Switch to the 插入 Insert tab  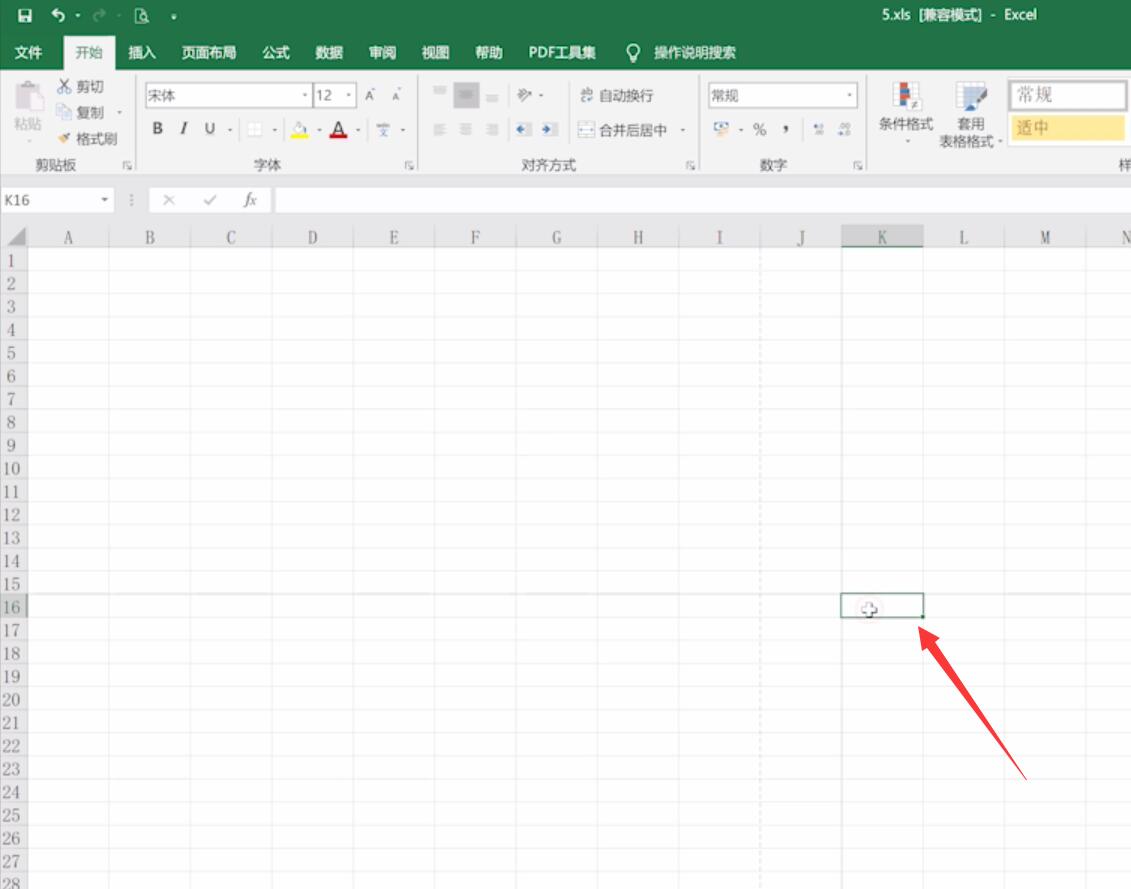coord(141,52)
